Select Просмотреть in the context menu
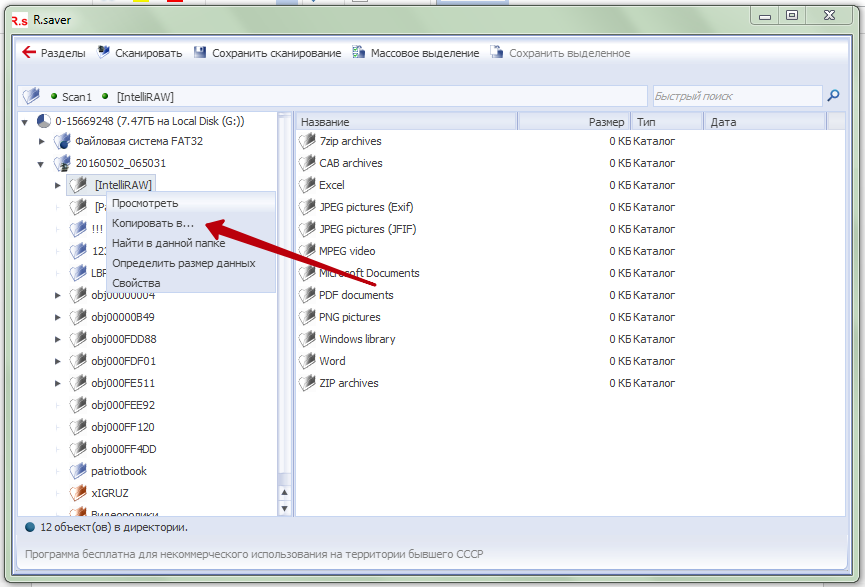The image size is (865, 587). tap(145, 203)
